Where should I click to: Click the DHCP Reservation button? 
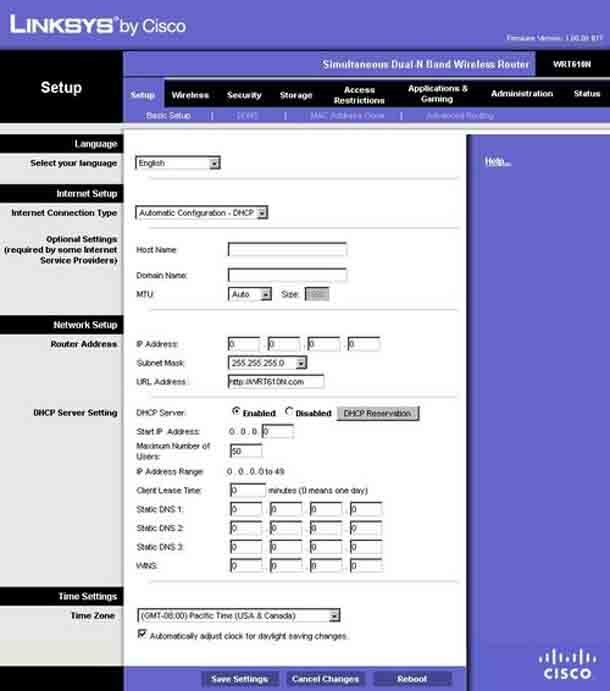click(x=378, y=413)
